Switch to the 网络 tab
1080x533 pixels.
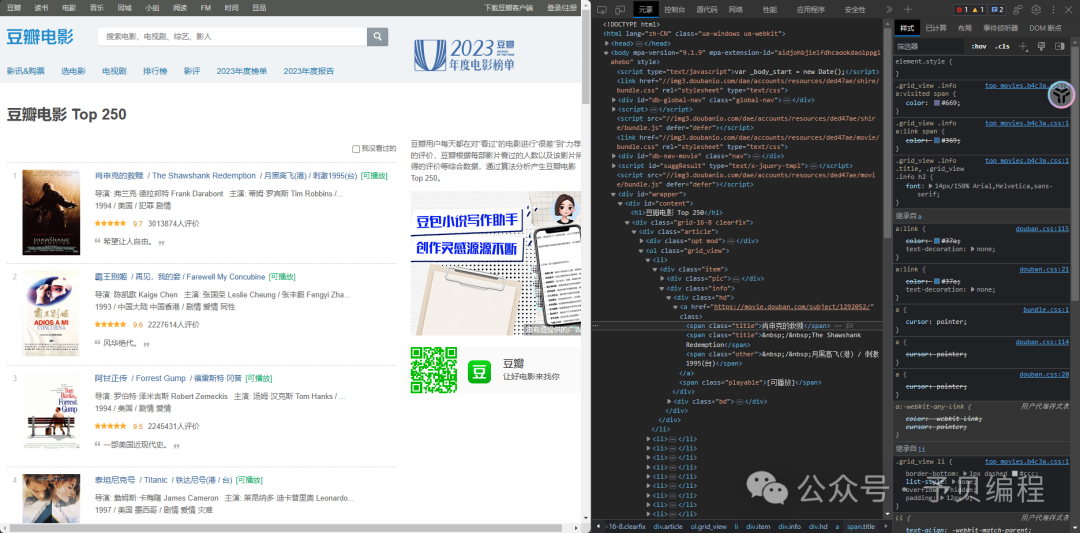click(x=736, y=10)
